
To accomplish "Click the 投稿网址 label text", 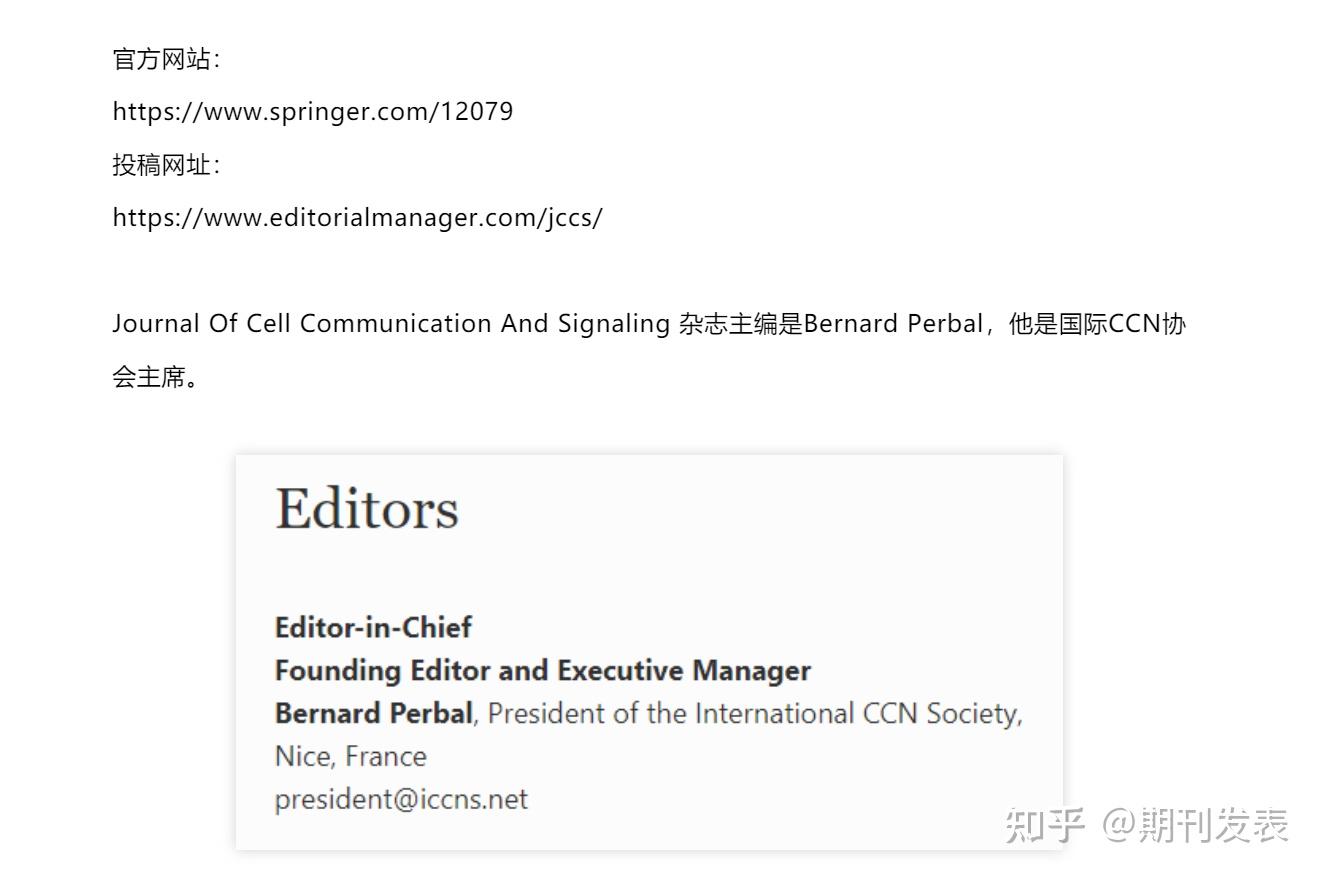I will 166,165.
